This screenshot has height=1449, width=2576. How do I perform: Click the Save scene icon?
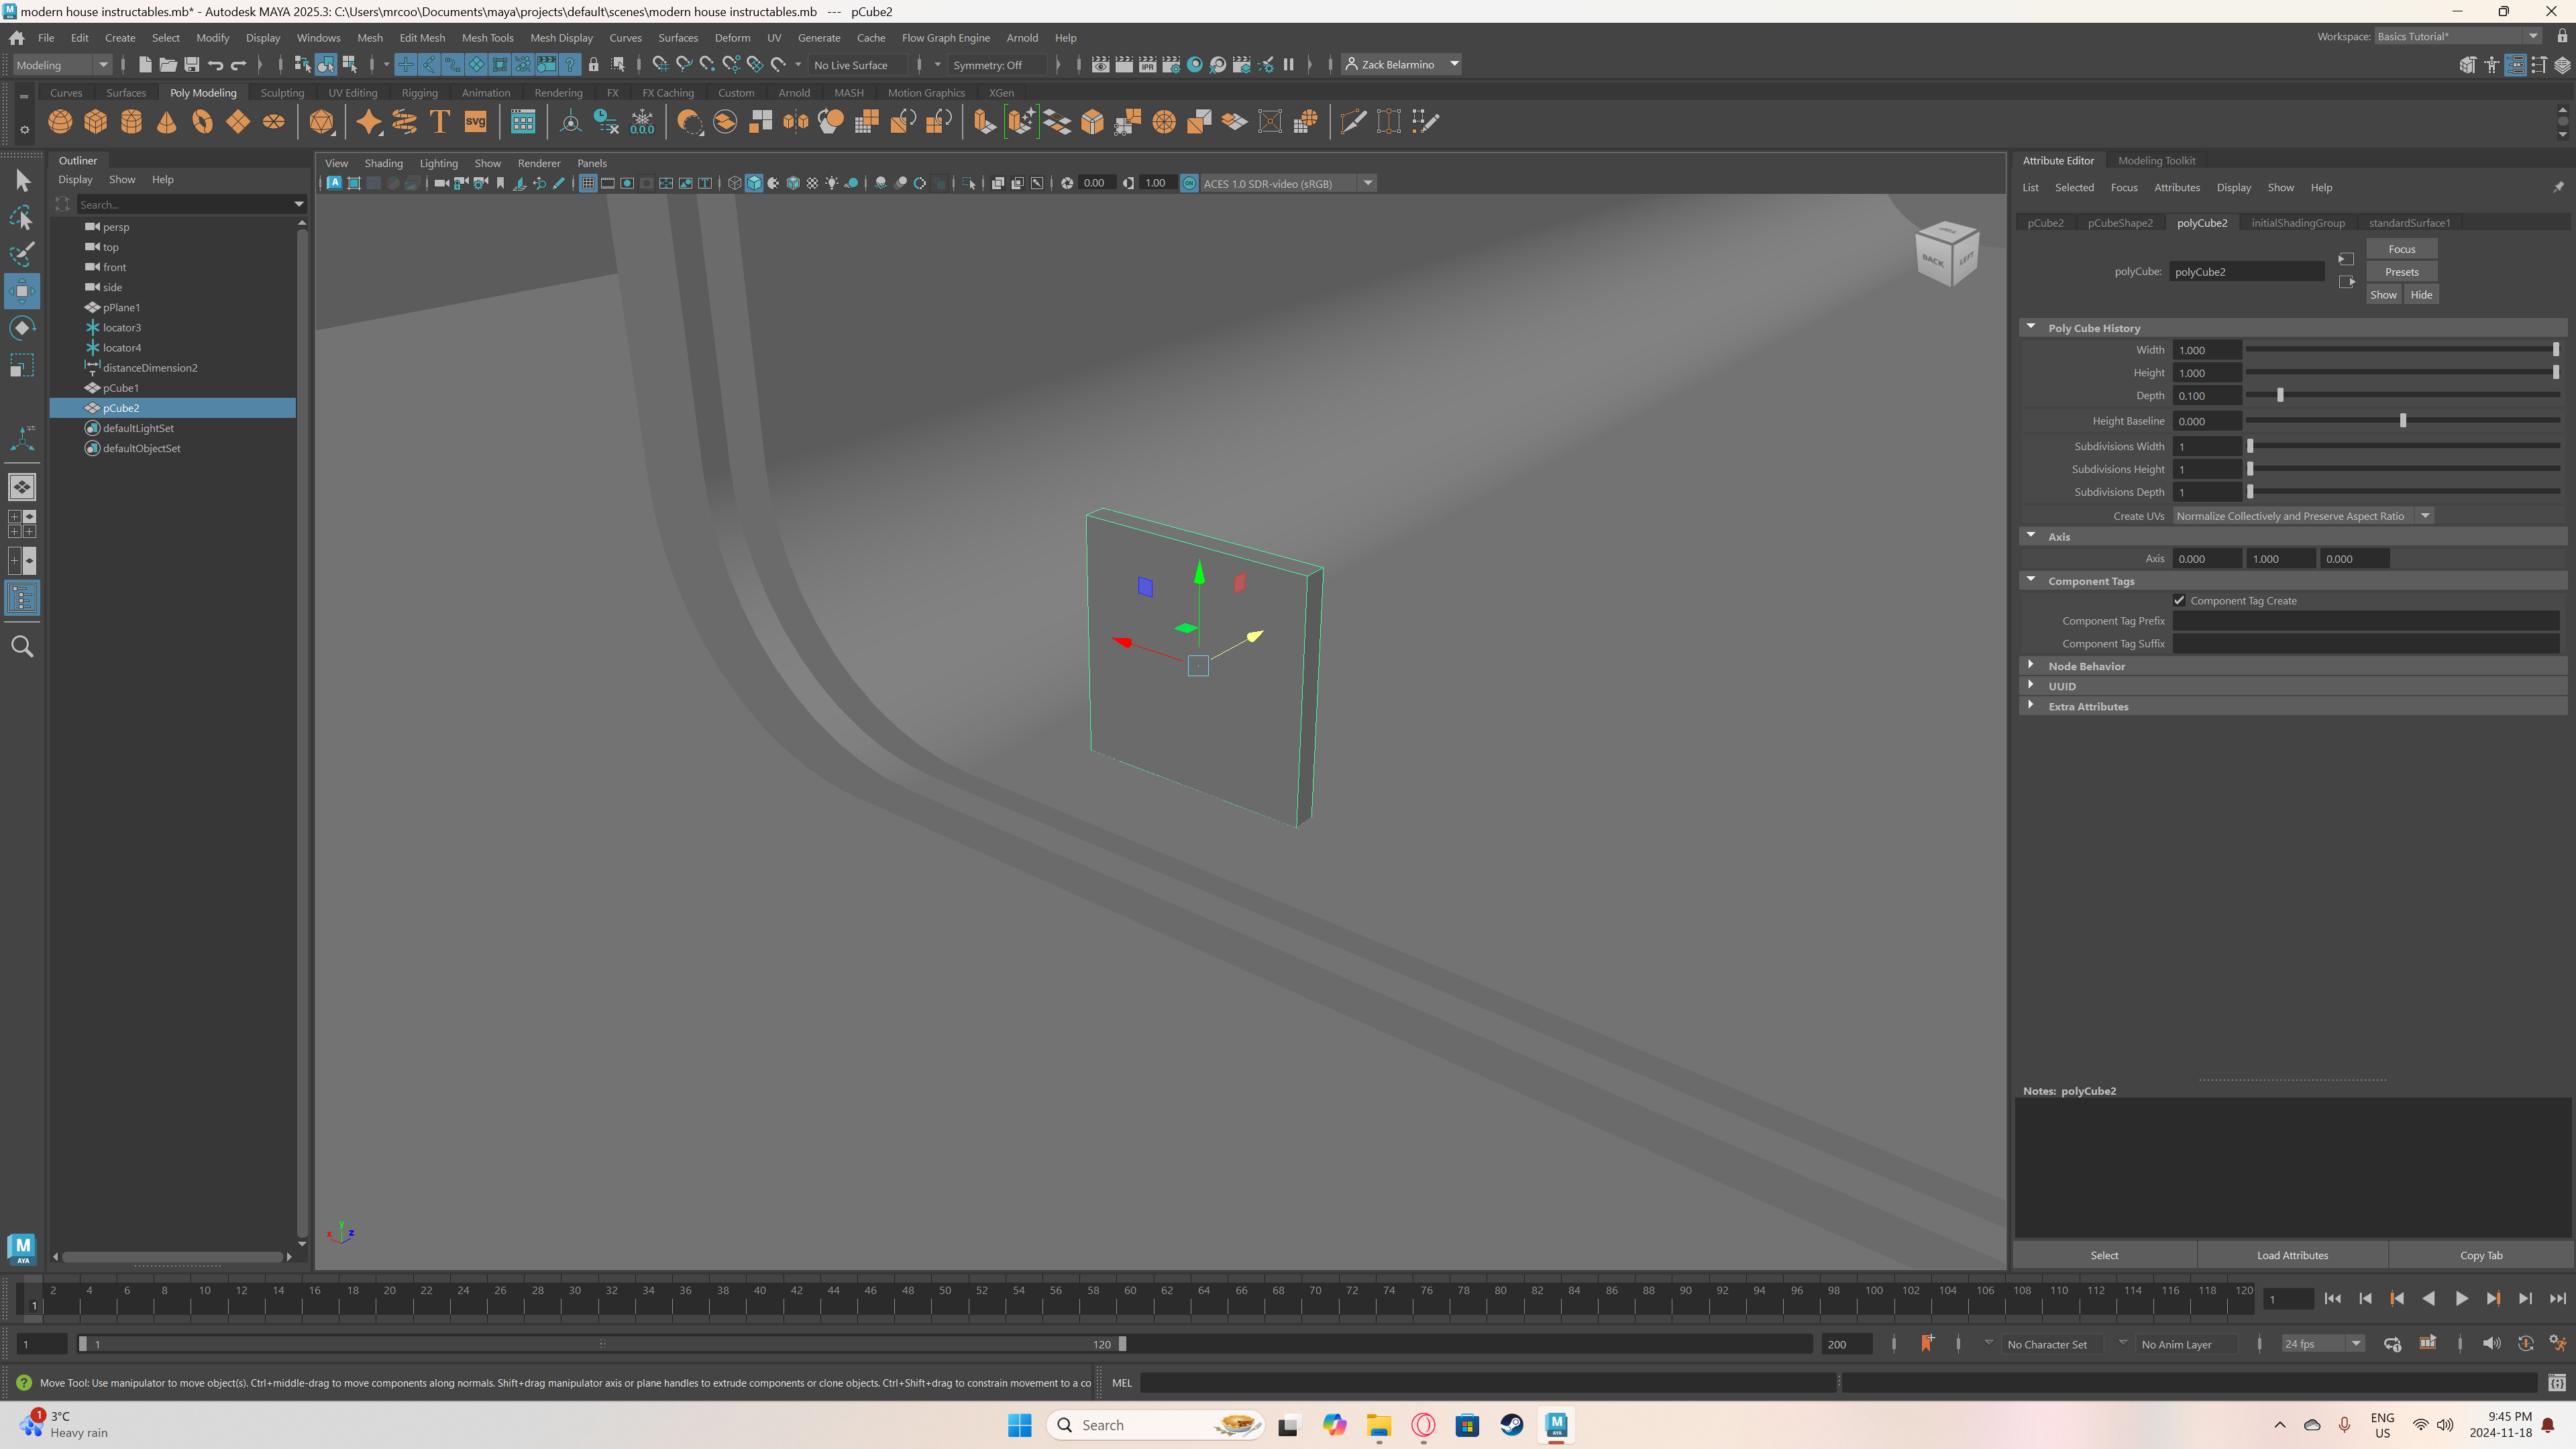click(x=191, y=65)
